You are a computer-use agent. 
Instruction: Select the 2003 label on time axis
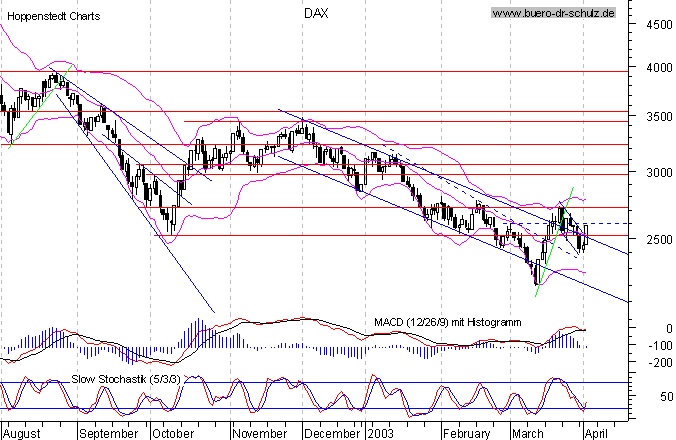coord(381,433)
